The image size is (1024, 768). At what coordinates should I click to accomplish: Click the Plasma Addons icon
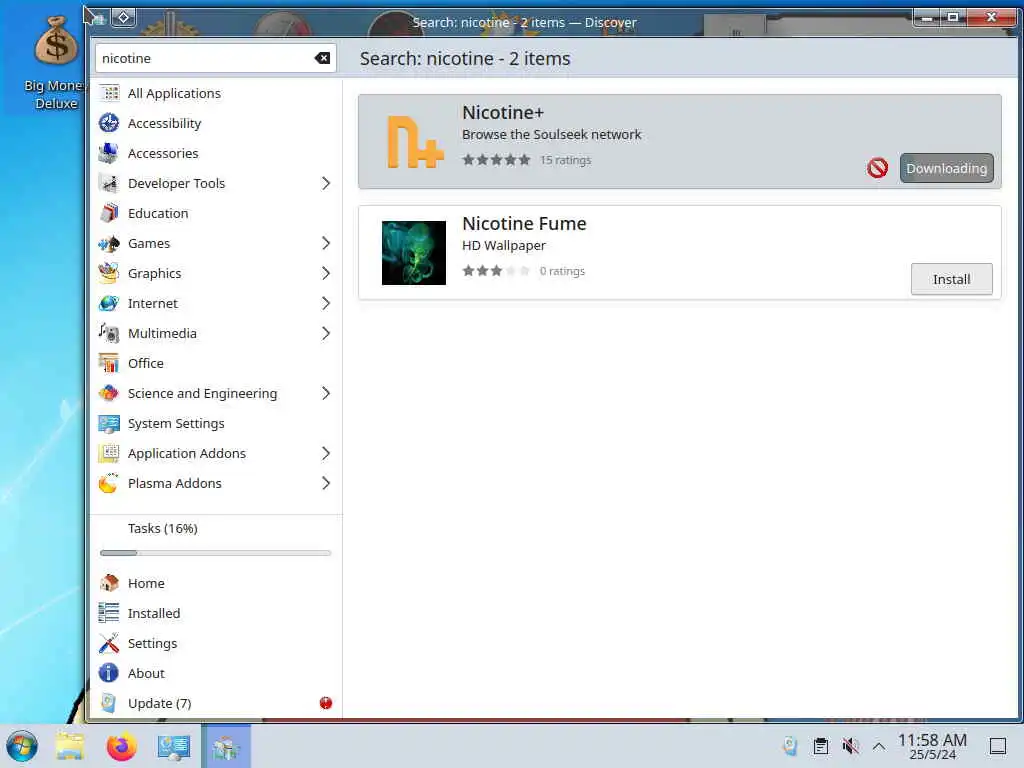[x=109, y=484]
